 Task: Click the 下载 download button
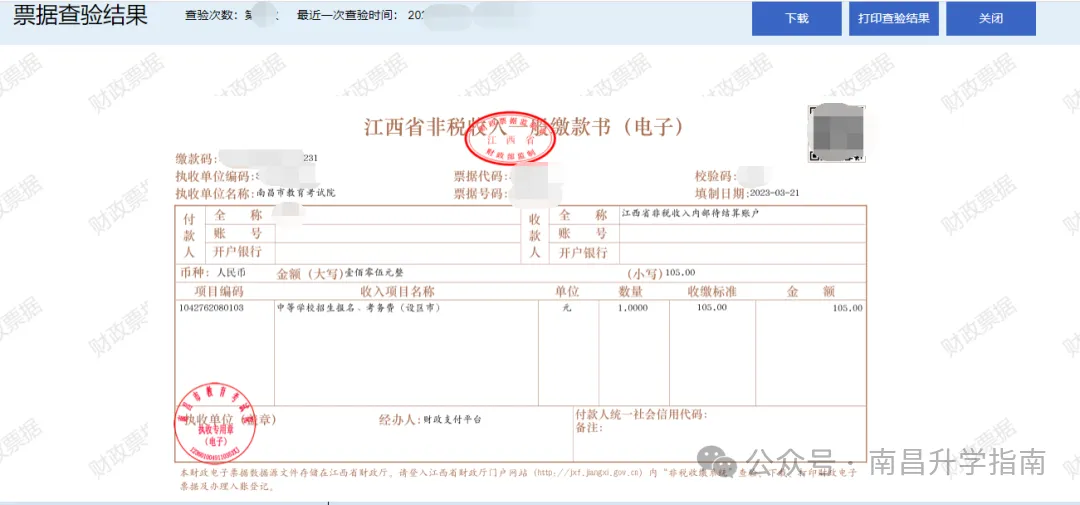(796, 19)
